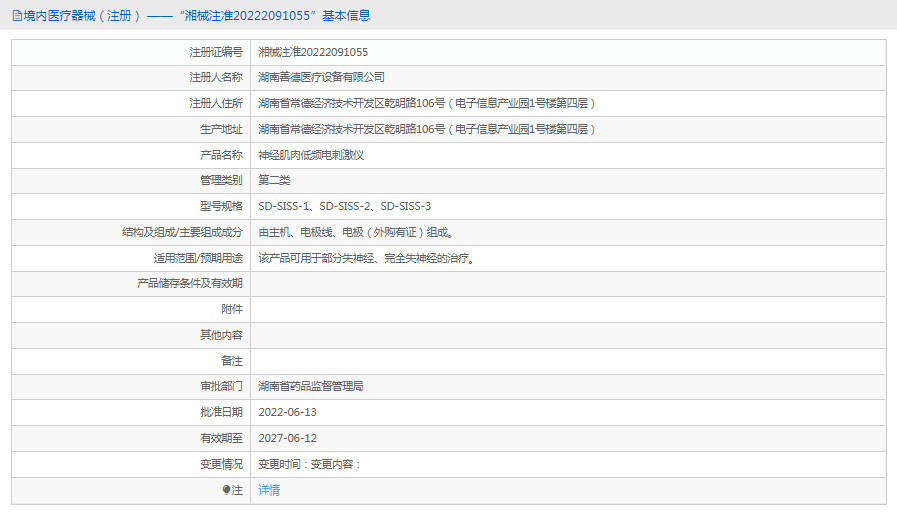Click the 批准日期 row label
The image size is (897, 514).
coord(221,412)
